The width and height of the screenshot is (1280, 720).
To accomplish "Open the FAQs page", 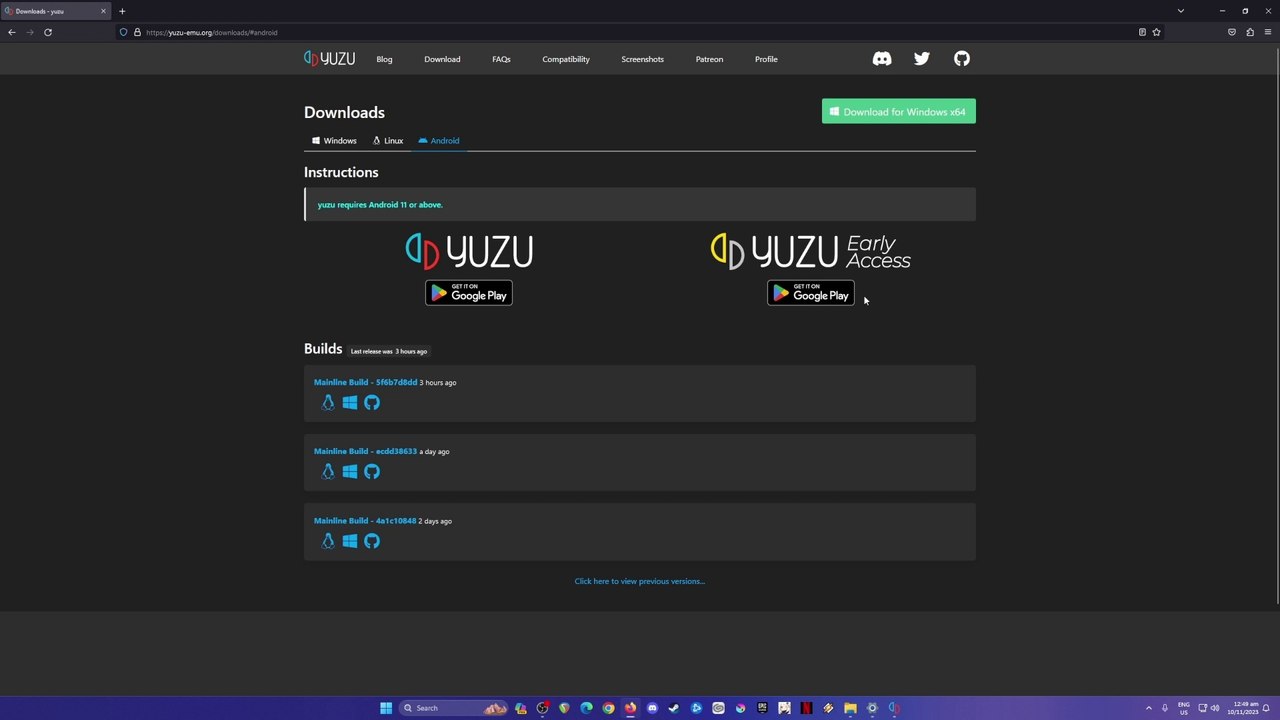I will tap(501, 59).
